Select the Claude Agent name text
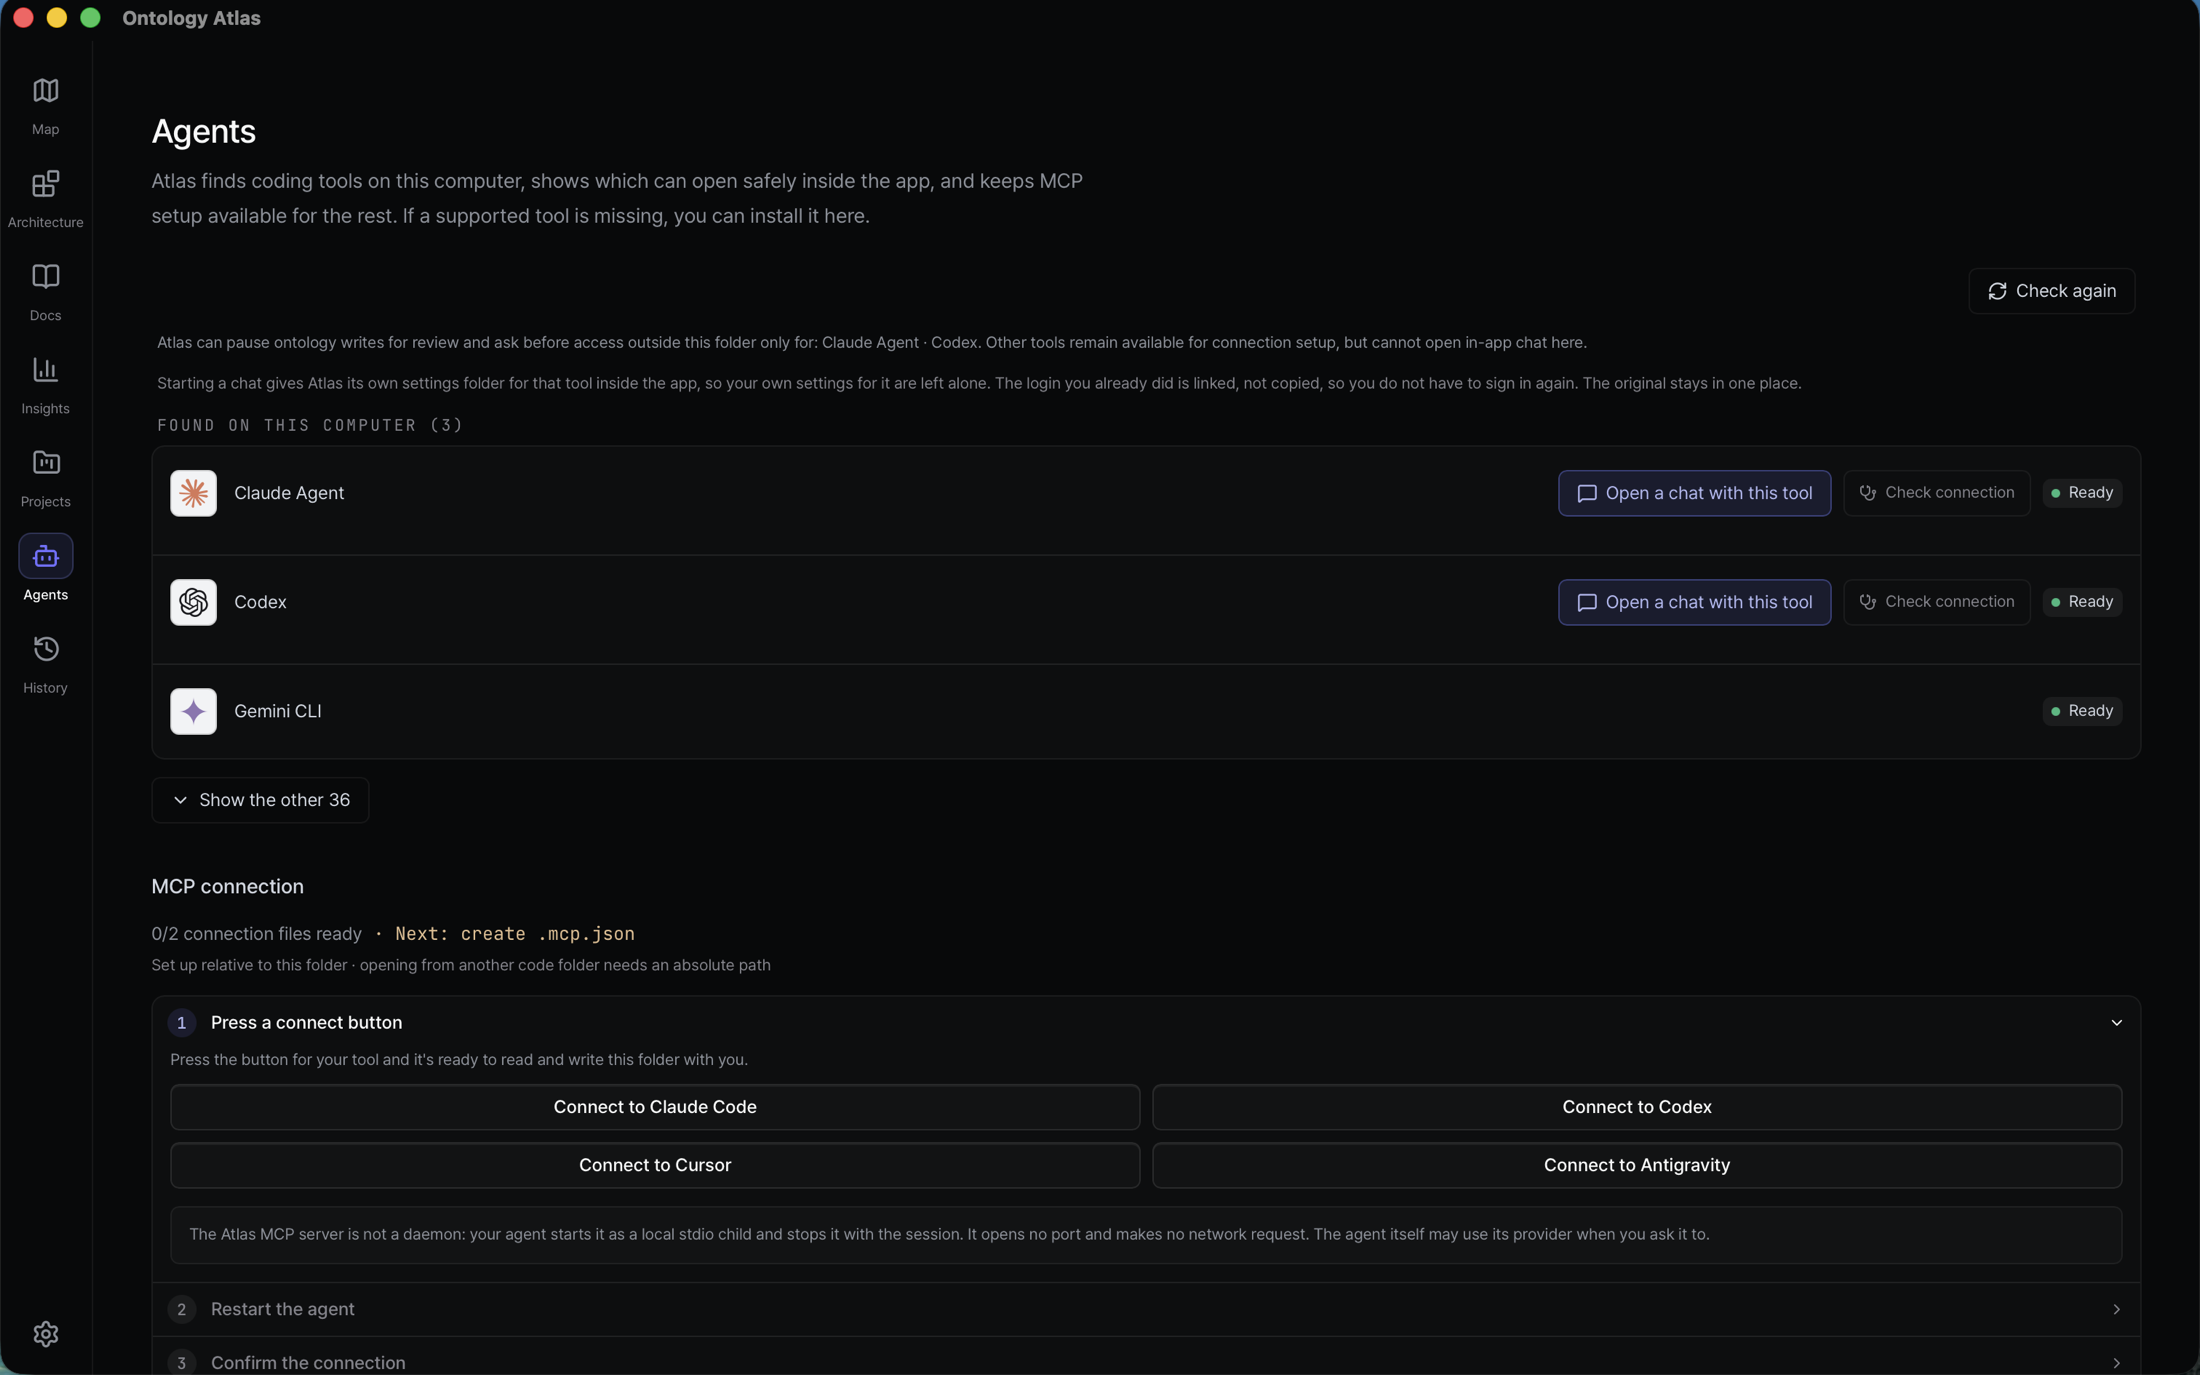2200x1375 pixels. tap(289, 493)
